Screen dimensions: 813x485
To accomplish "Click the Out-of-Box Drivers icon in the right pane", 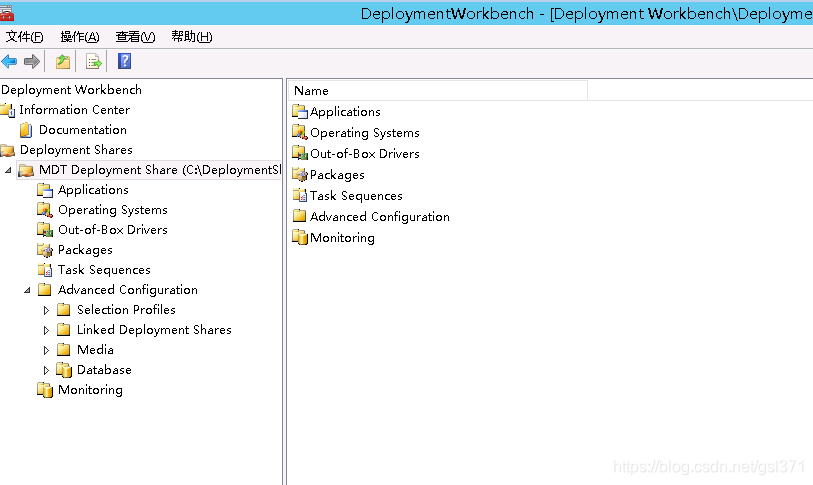I will [x=300, y=154].
